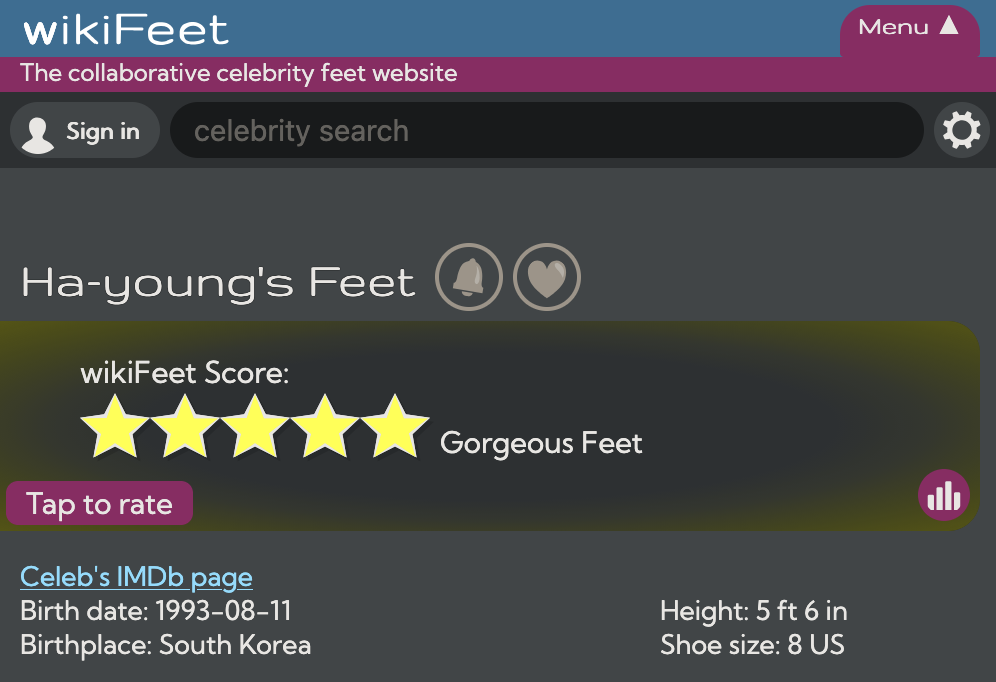Select the first rating star
The image size is (996, 682).
pyautogui.click(x=115, y=425)
